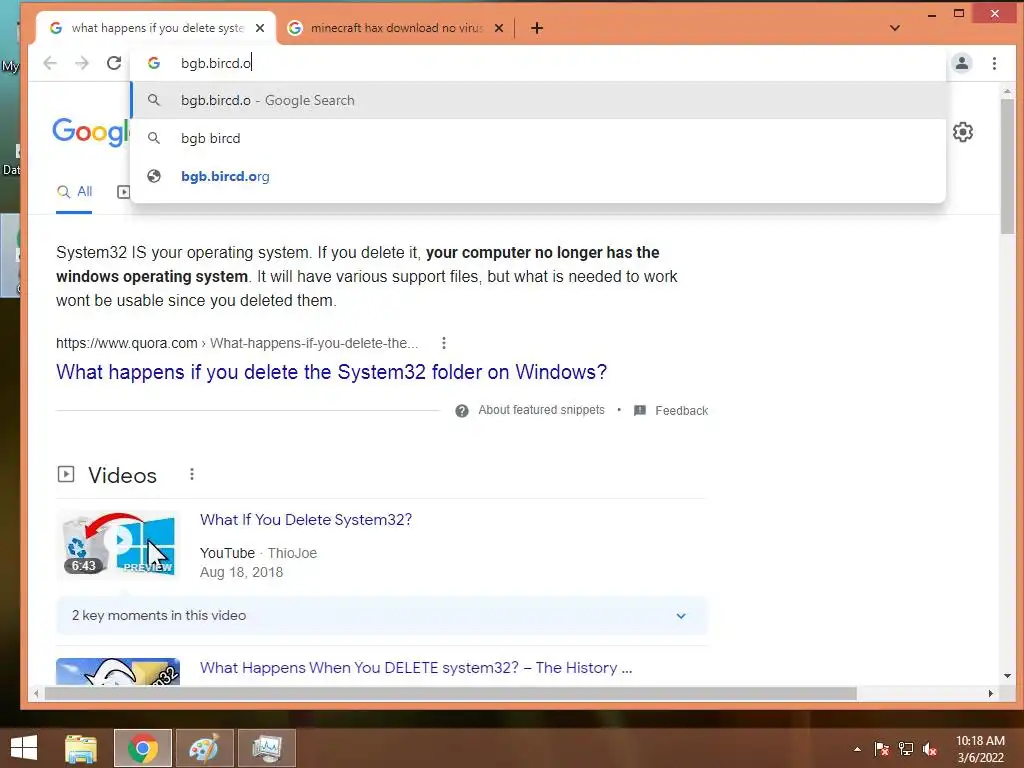This screenshot has width=1024, height=768.
Task: Click the Videos section play icon
Action: pos(66,474)
